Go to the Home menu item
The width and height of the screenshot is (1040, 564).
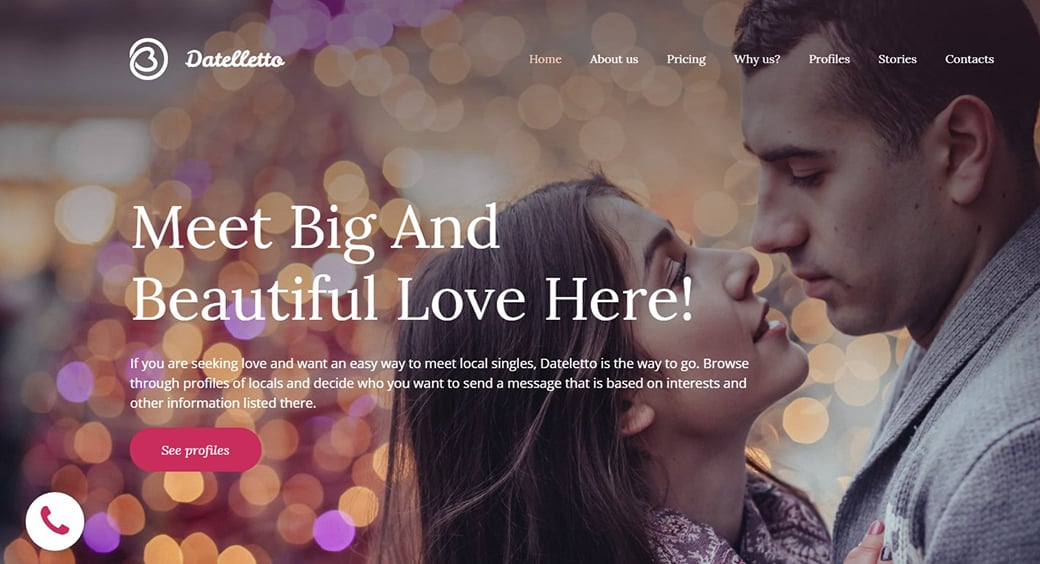pyautogui.click(x=545, y=59)
